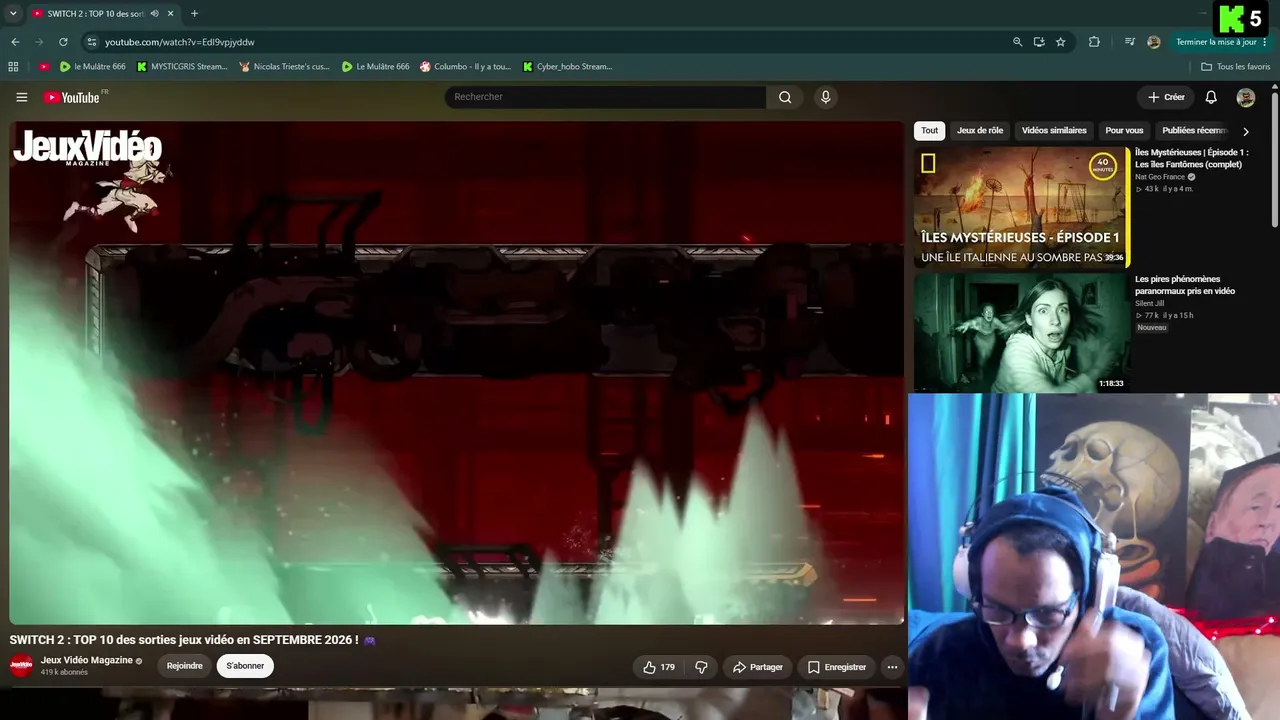This screenshot has height=720, width=1280.
Task: Open the browser extensions puzzle icon
Action: 1094,42
